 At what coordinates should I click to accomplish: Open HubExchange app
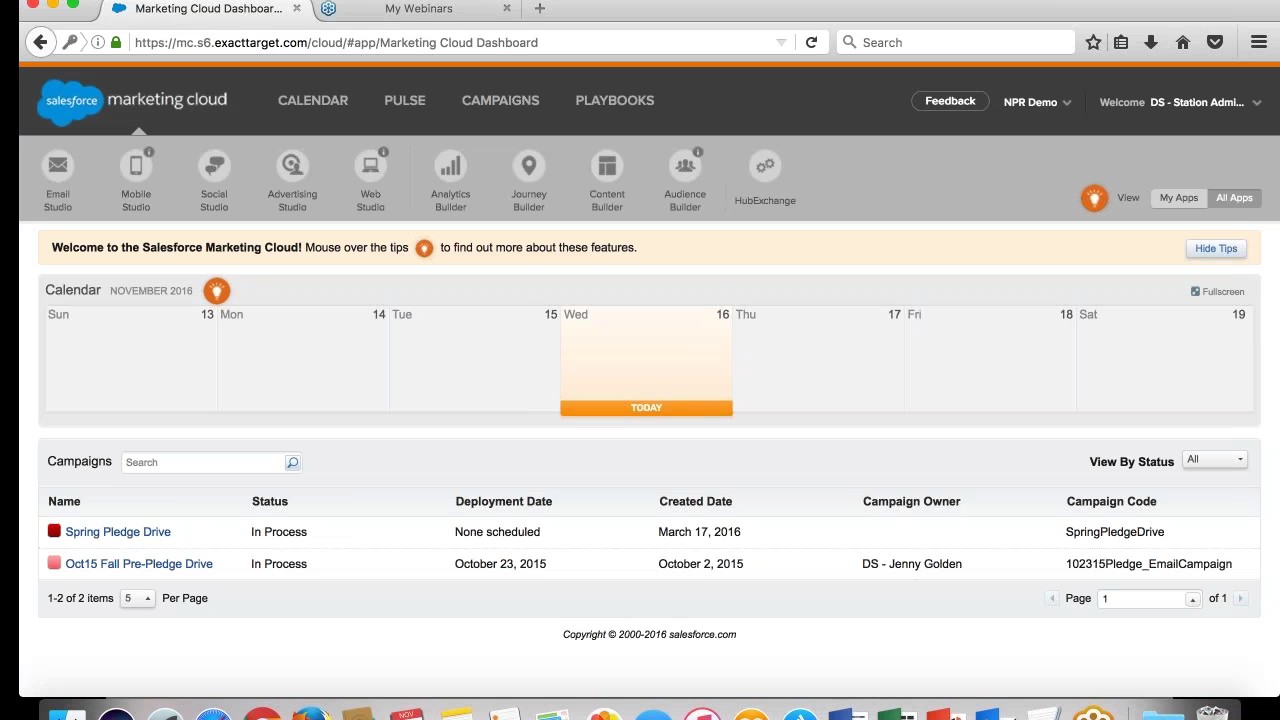[x=765, y=179]
